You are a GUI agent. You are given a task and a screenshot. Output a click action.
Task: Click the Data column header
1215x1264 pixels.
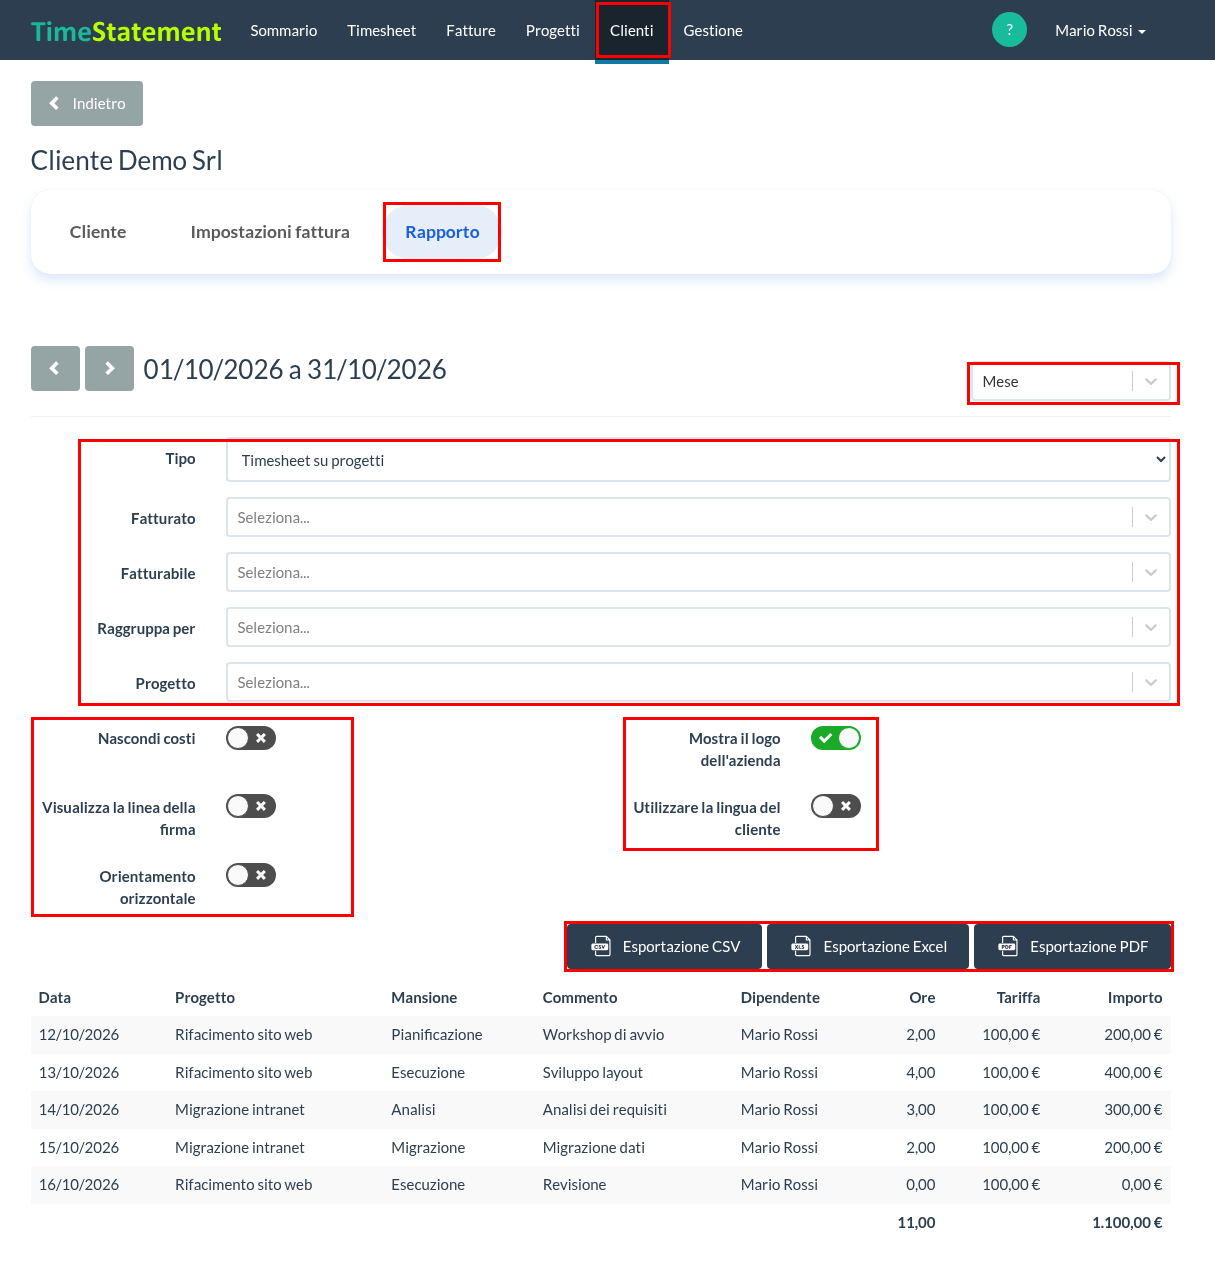55,998
